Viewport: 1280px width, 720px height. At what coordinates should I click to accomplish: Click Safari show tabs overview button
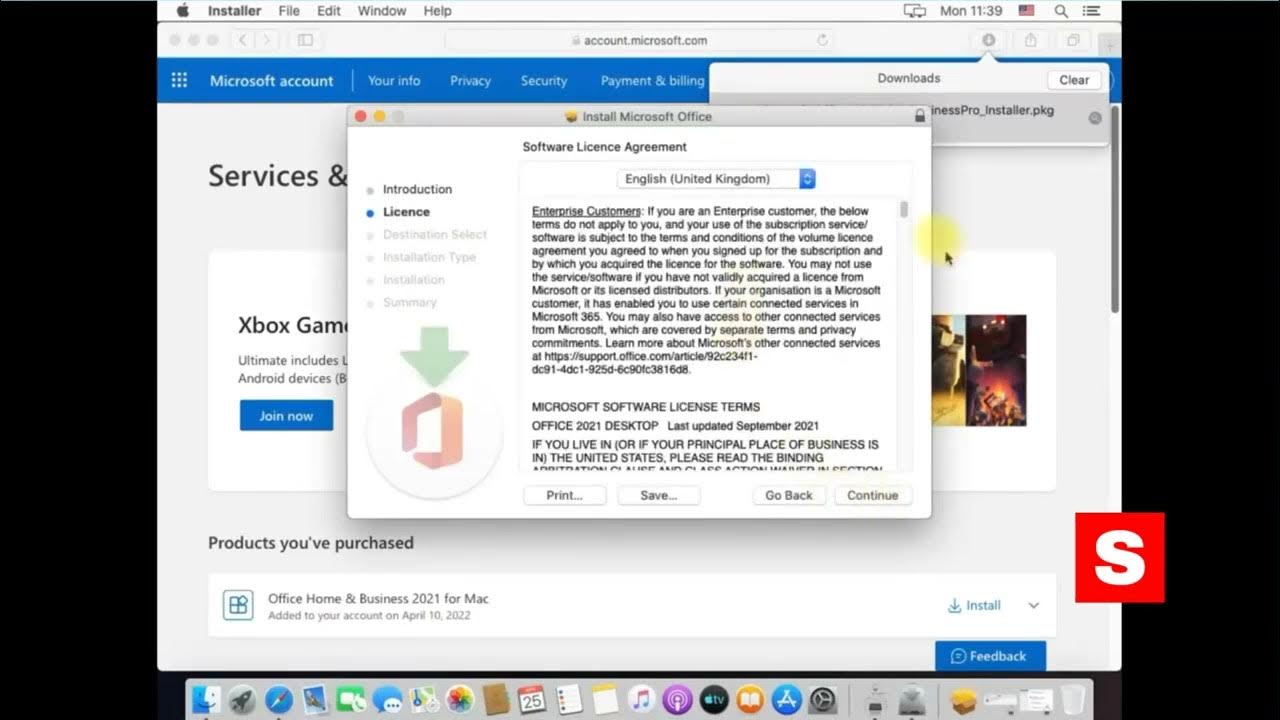click(1073, 40)
